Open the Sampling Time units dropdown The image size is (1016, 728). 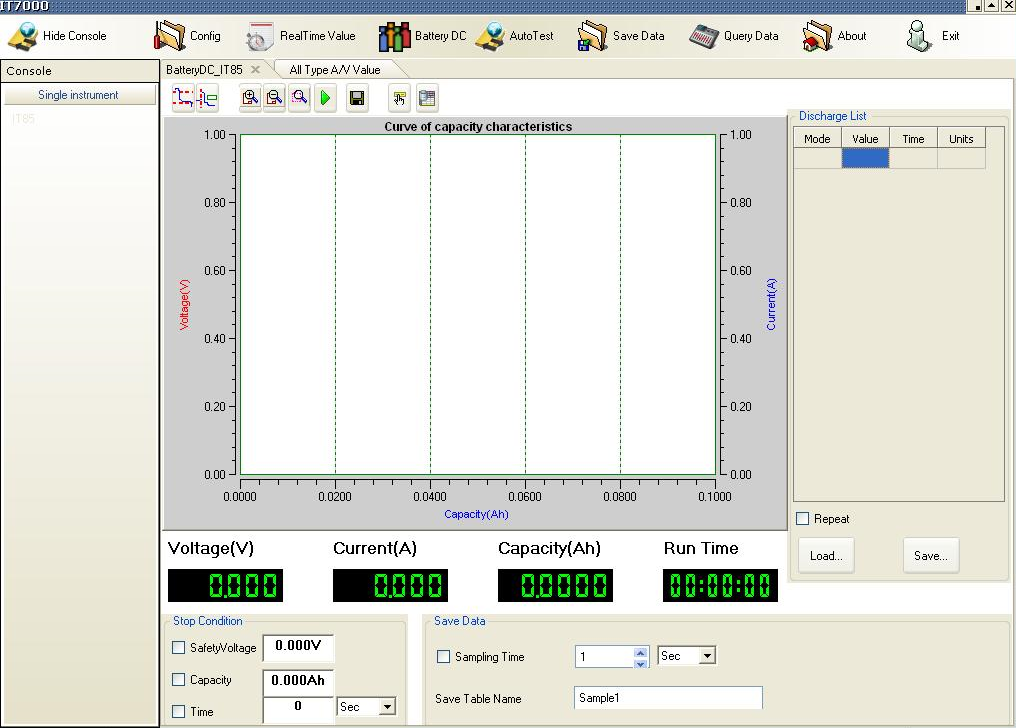click(707, 656)
